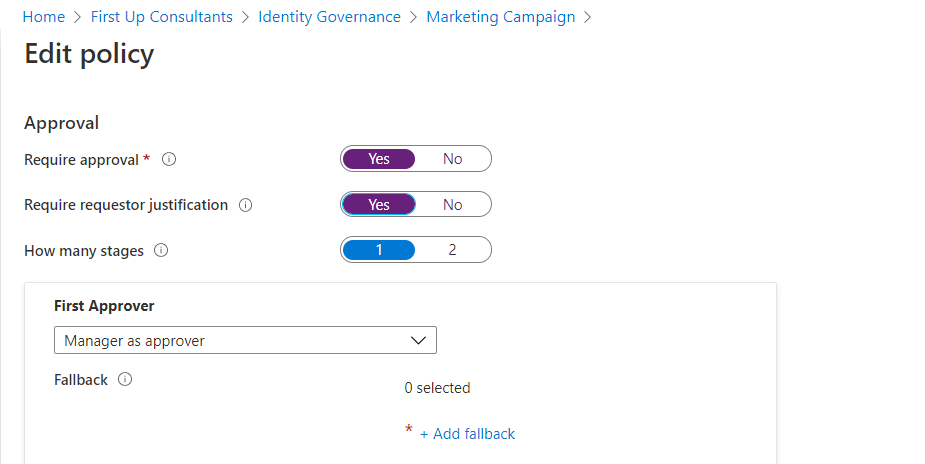Image resolution: width=925 pixels, height=464 pixels.
Task: Click Add fallback link
Action: point(467,434)
